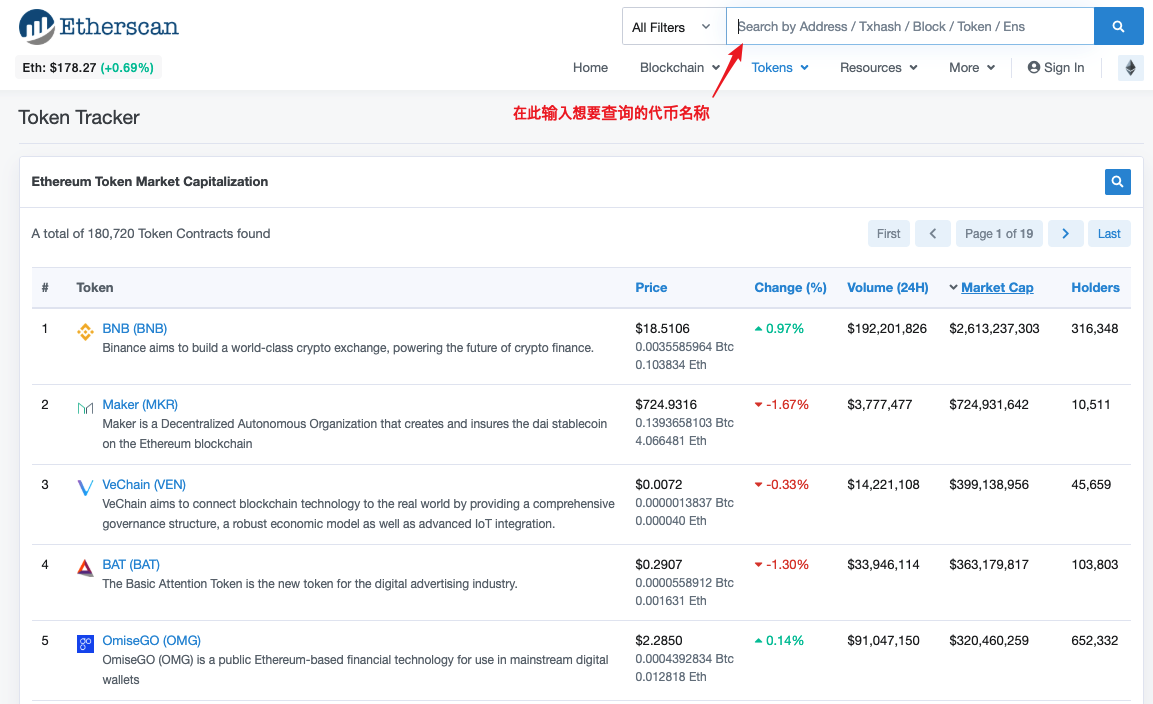Expand the Resources menu
This screenshot has height=704, width=1153.
(878, 68)
